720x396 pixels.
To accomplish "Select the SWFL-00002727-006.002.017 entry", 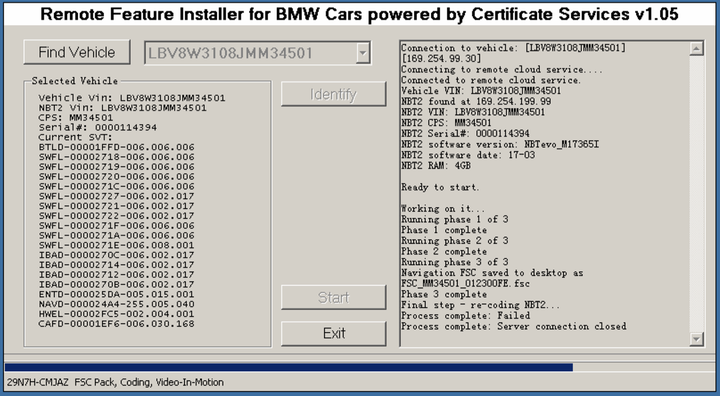I will pos(116,196).
